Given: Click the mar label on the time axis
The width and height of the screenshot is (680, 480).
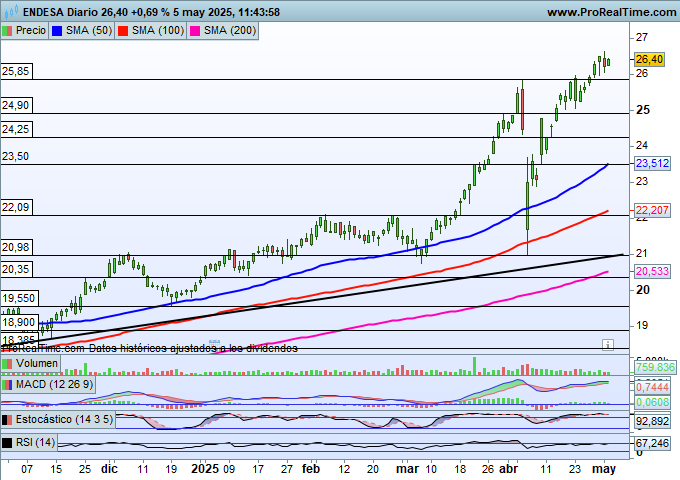Looking at the screenshot, I should pyautogui.click(x=407, y=469).
